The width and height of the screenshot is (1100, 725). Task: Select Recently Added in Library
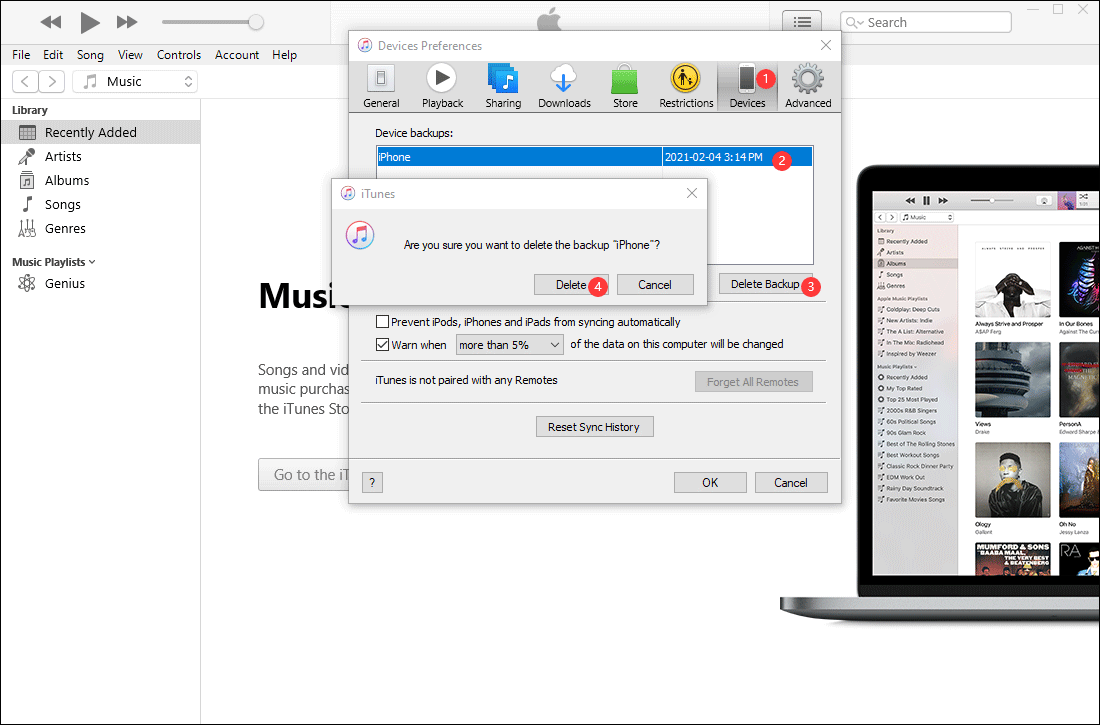click(x=100, y=132)
